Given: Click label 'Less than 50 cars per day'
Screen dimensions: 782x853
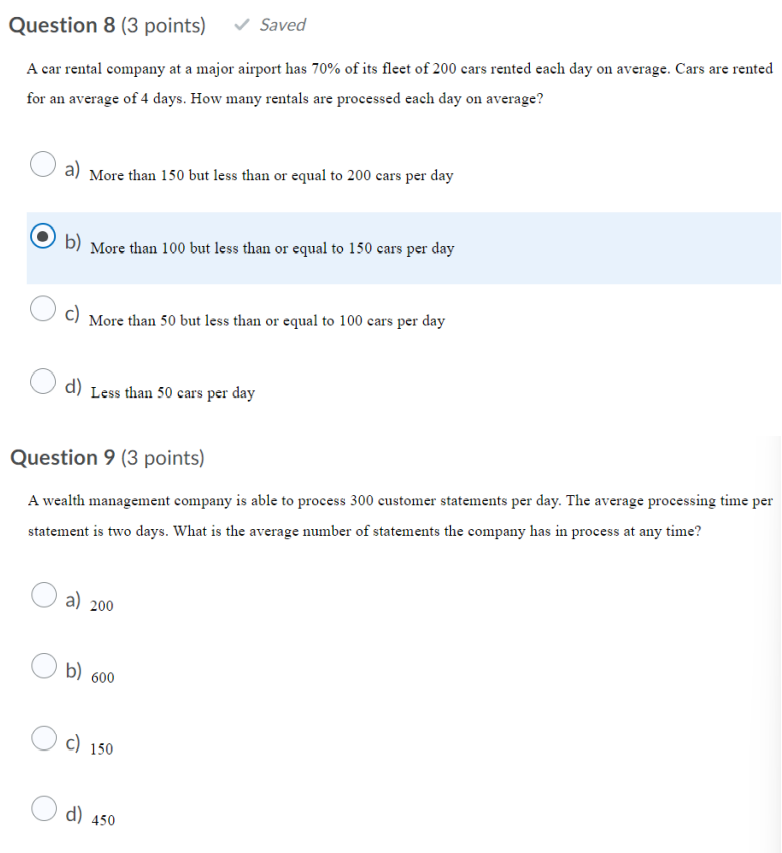Looking at the screenshot, I should [x=172, y=393].
